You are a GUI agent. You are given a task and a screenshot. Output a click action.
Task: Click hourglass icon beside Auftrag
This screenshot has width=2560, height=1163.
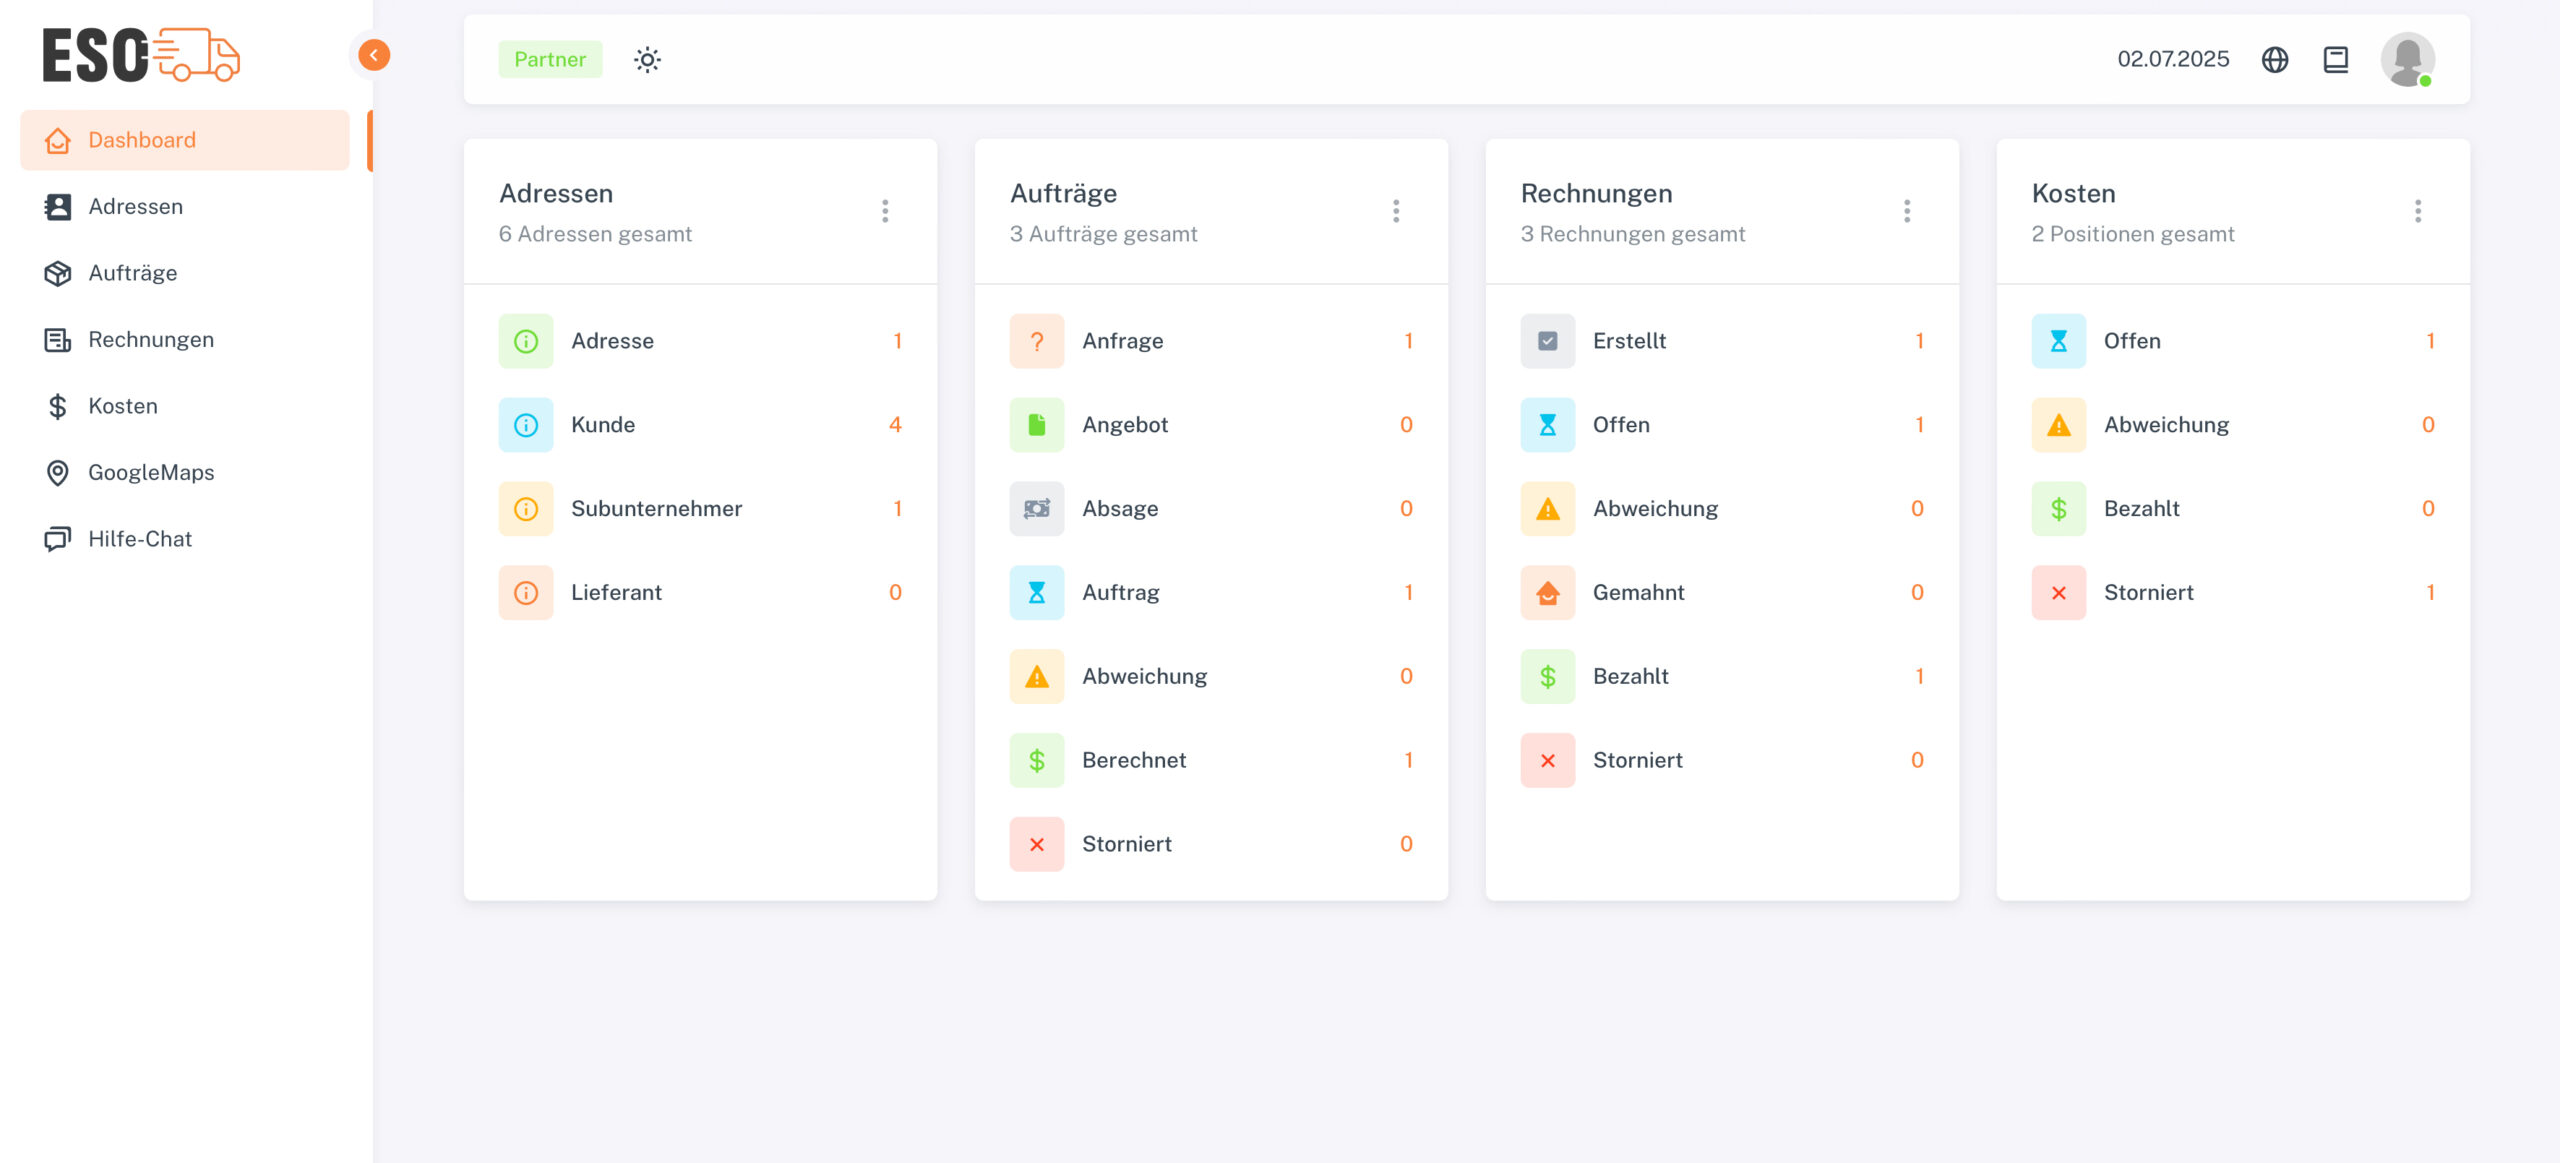pos(1037,593)
